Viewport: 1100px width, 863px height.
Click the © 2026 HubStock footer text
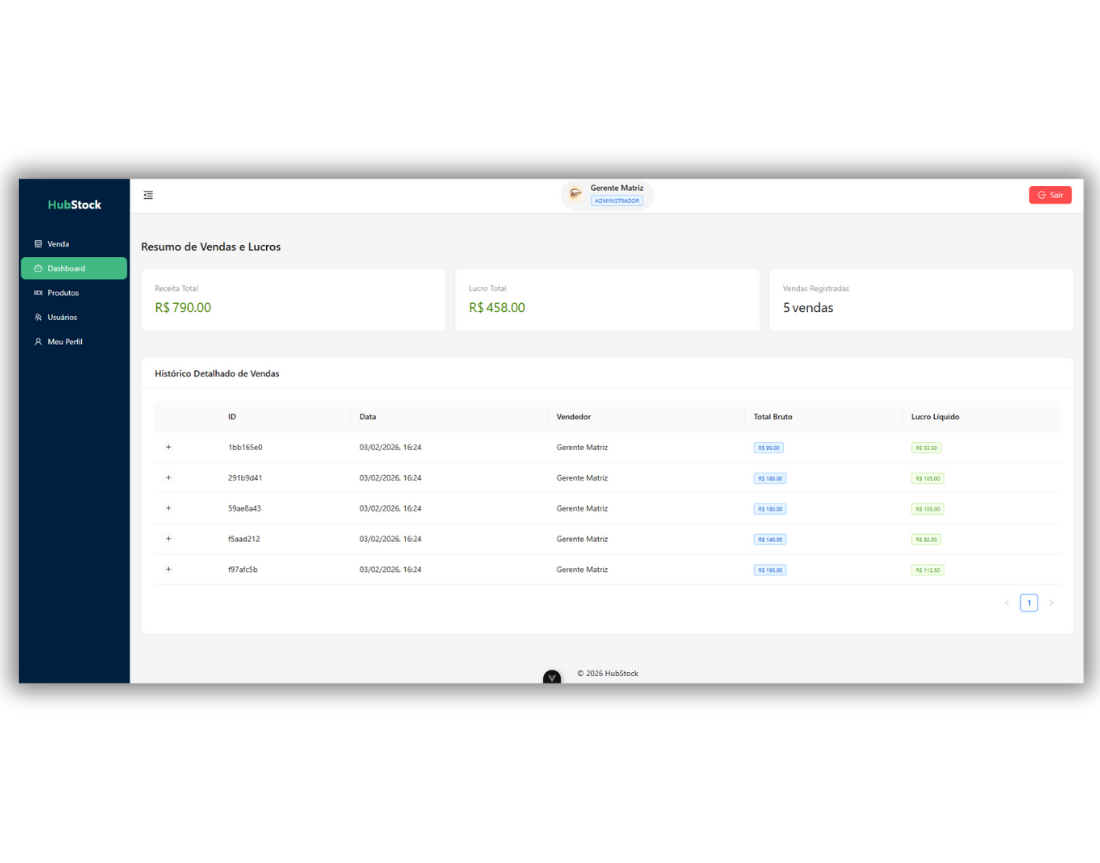pos(608,673)
